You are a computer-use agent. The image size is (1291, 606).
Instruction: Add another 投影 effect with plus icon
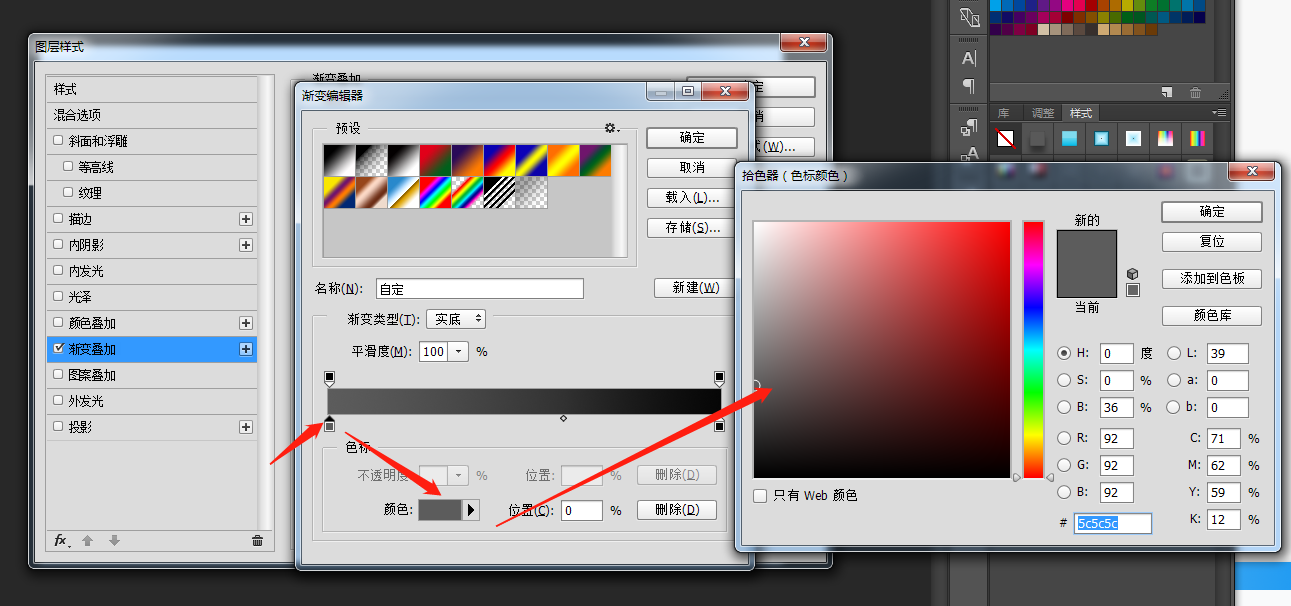pyautogui.click(x=246, y=427)
